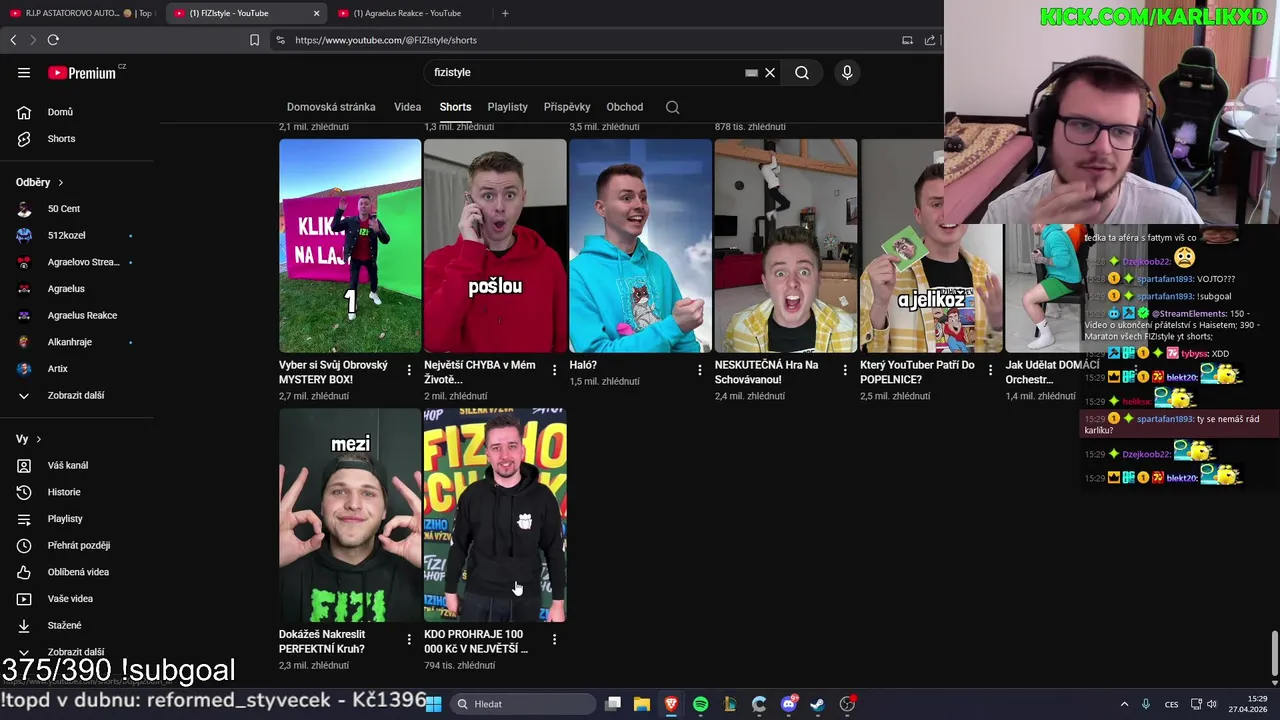Click the browser address bar URL

point(386,40)
